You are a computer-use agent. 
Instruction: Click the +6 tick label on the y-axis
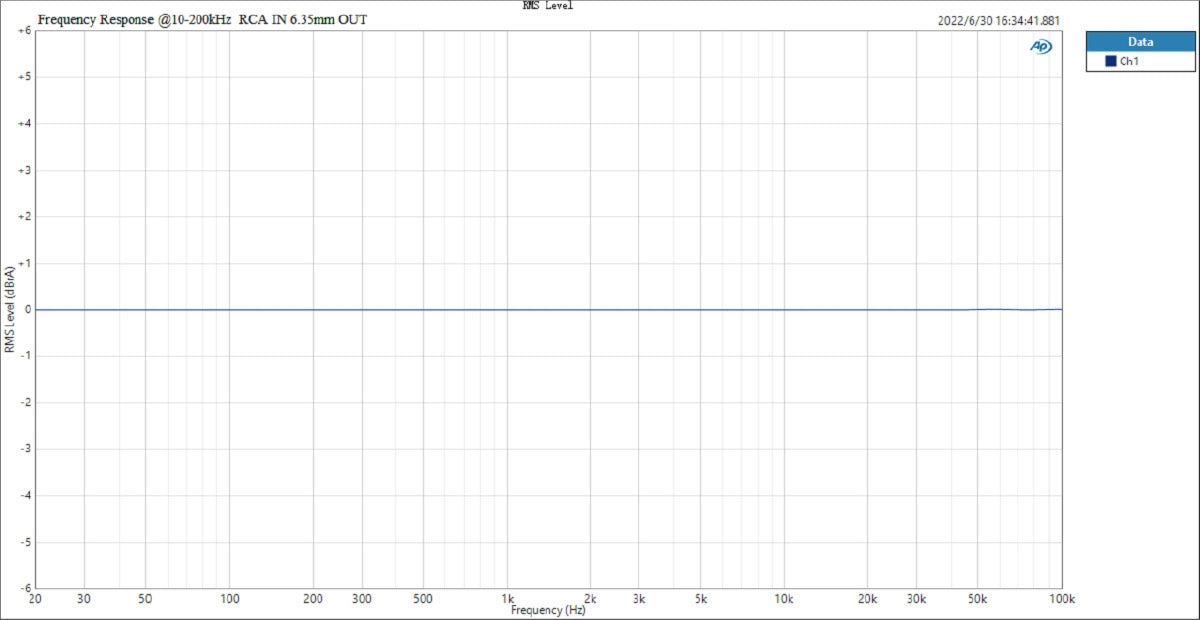(x=24, y=30)
